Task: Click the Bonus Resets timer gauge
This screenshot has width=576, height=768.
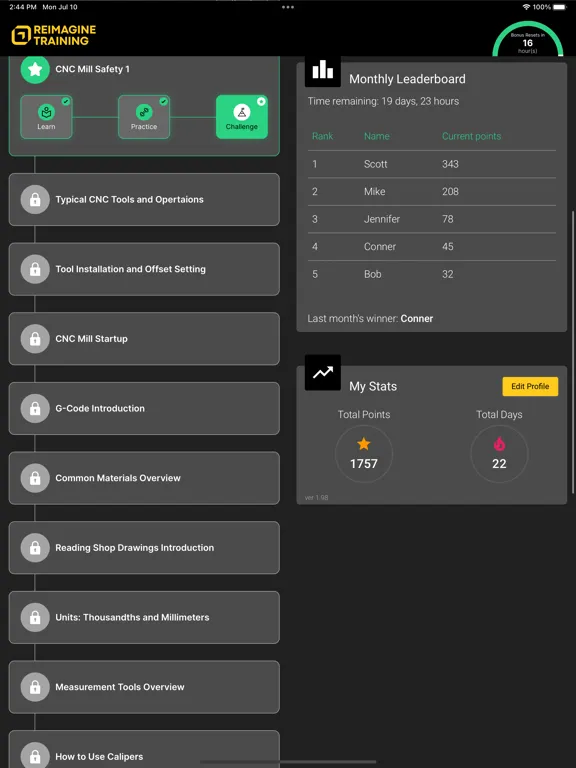Action: (x=528, y=39)
